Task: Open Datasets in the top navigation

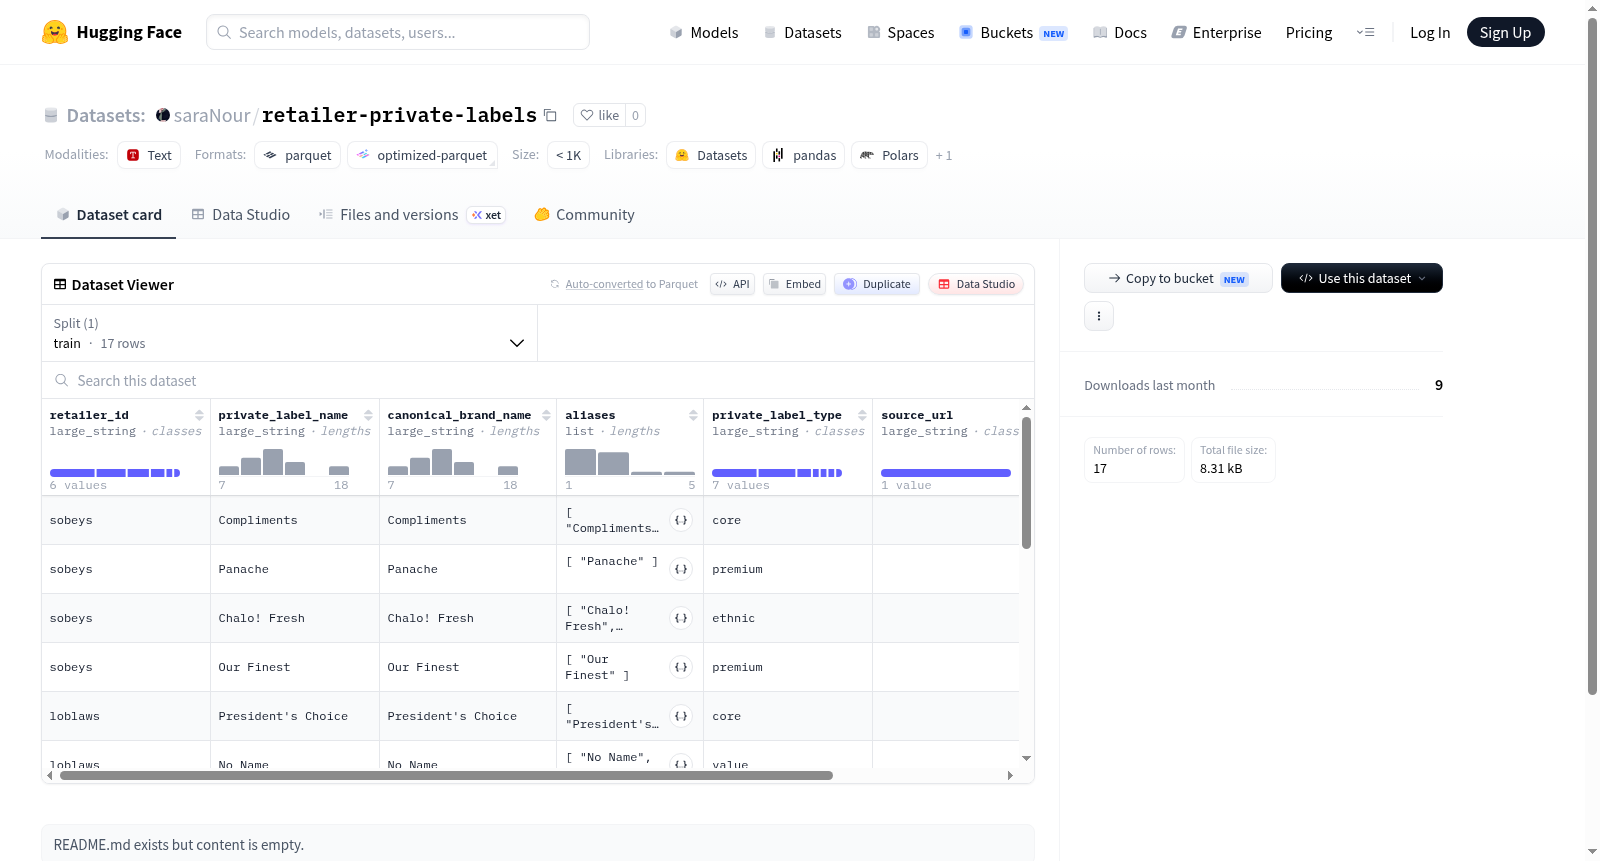Action: click(802, 32)
